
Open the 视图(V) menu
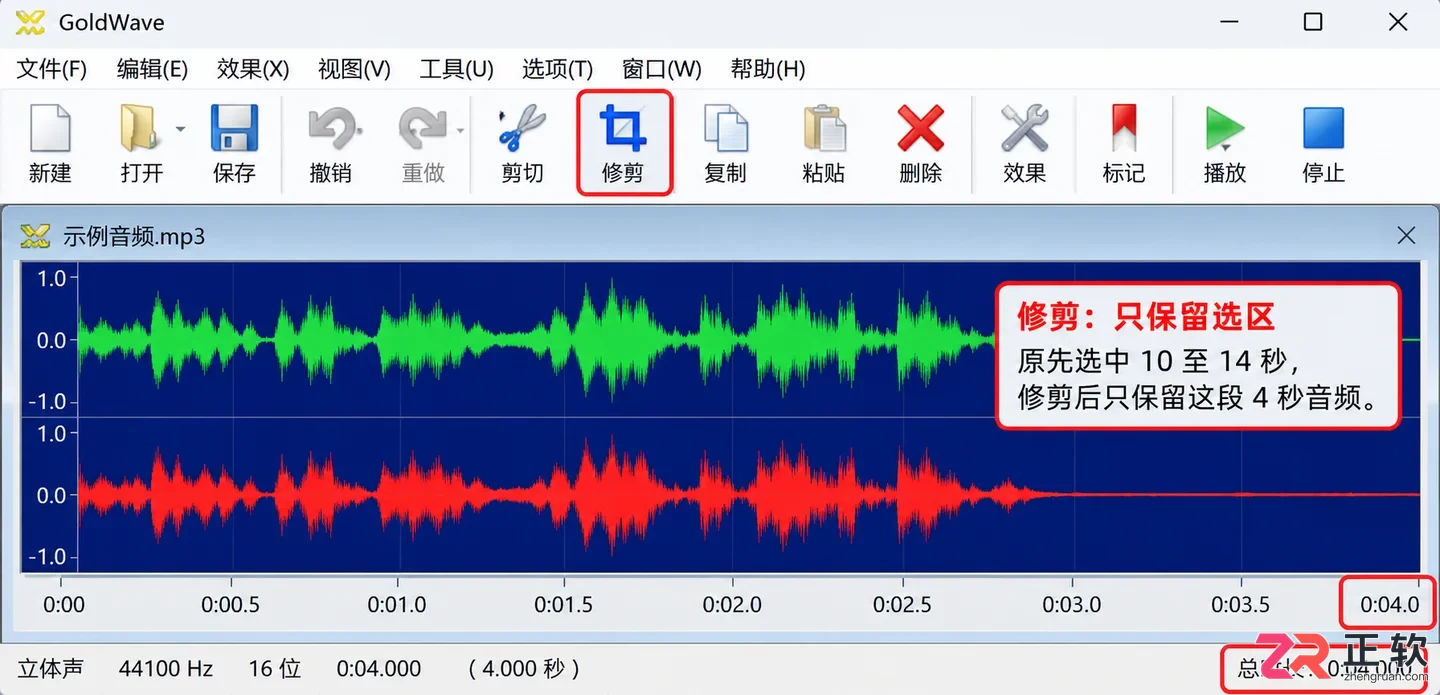[354, 69]
